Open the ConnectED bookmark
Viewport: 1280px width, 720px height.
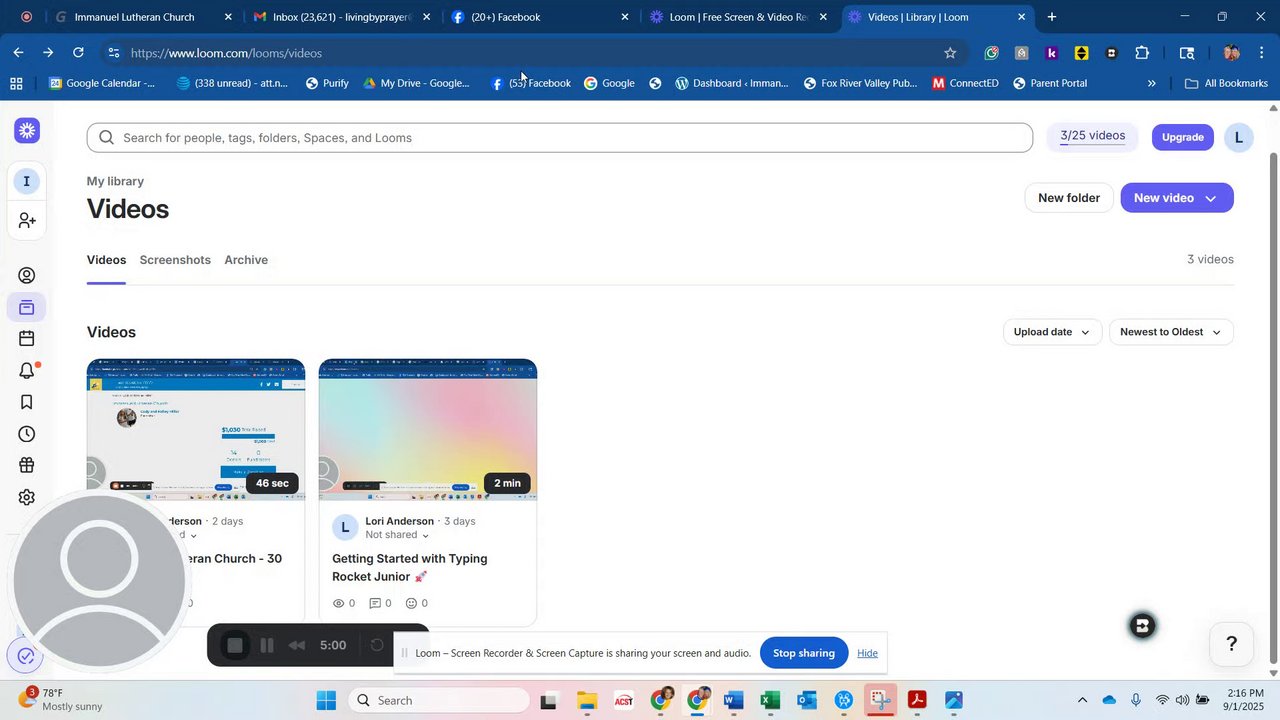(965, 83)
